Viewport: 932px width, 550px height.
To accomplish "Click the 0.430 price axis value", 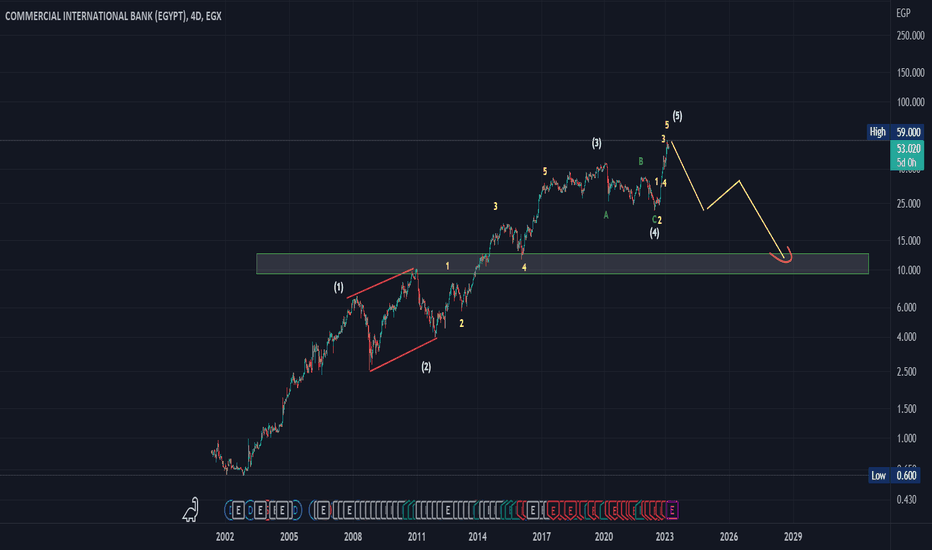I will (906, 500).
